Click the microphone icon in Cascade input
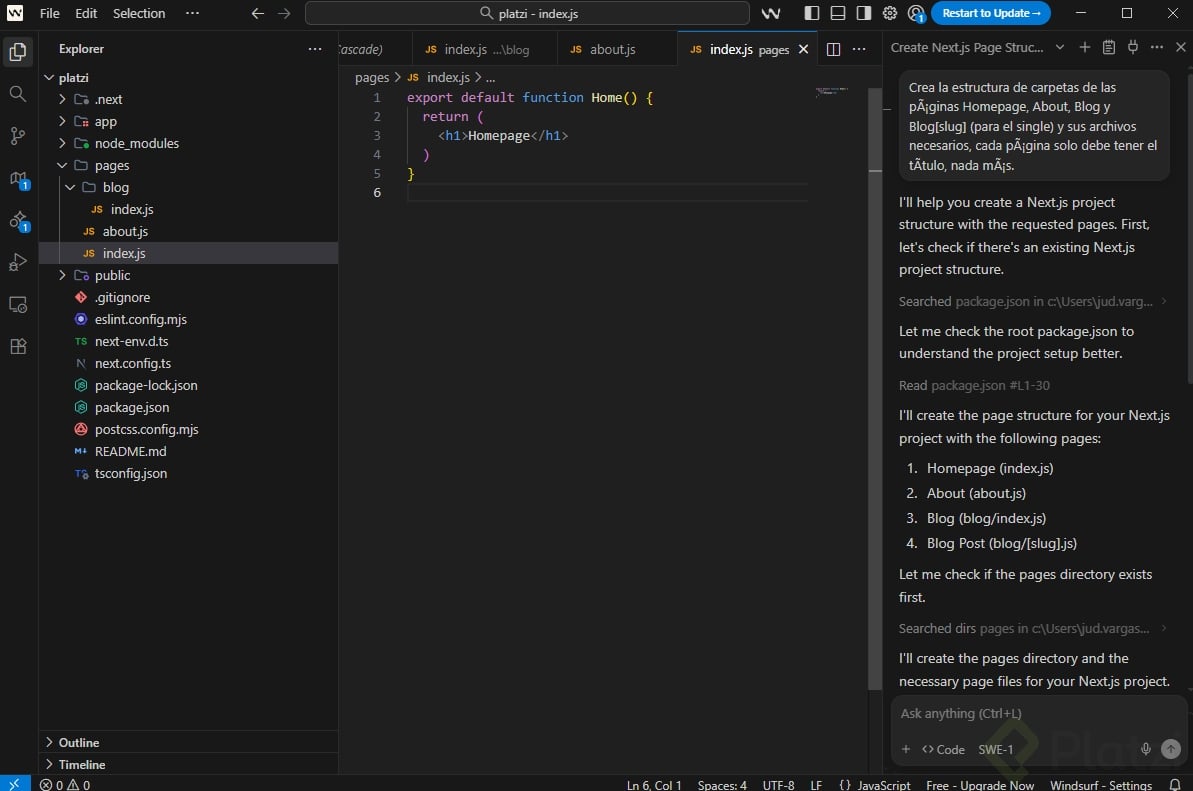This screenshot has width=1193, height=791. click(x=1146, y=749)
